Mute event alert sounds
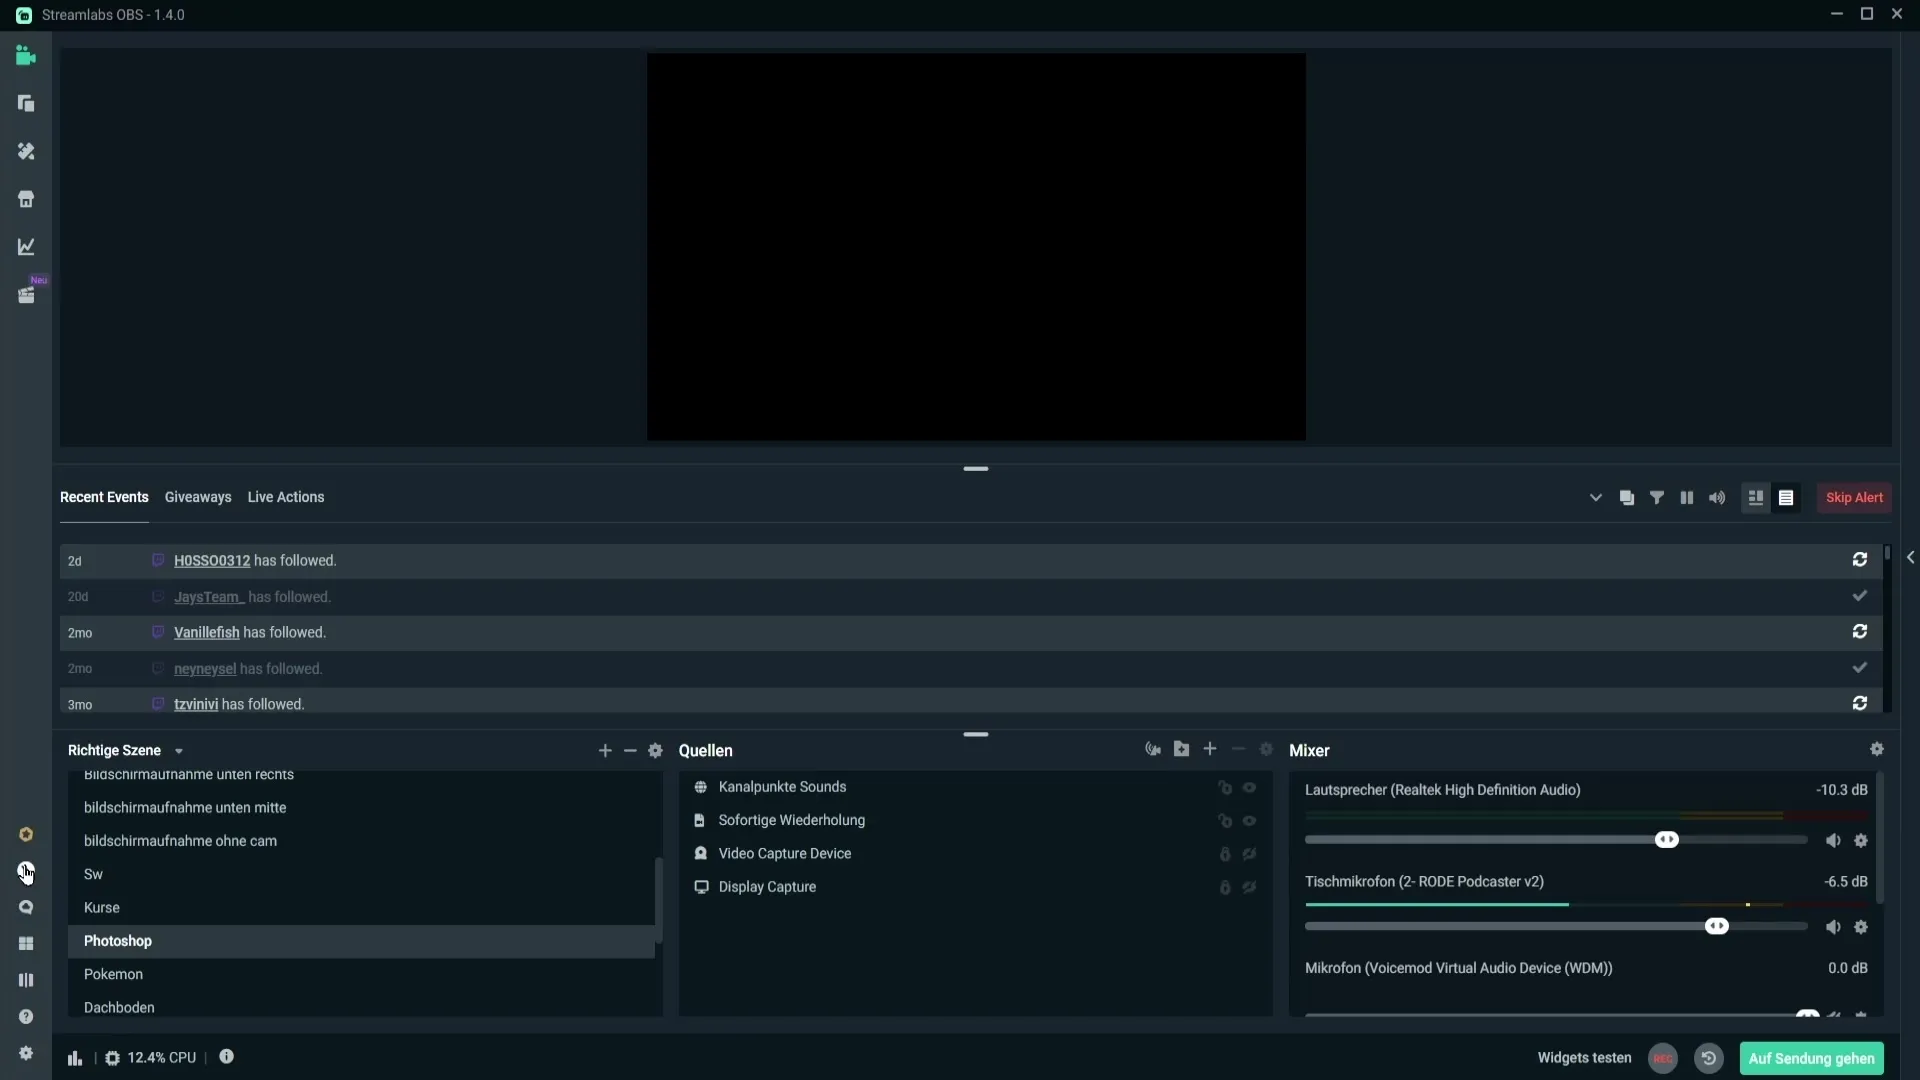The image size is (1920, 1080). click(1717, 498)
